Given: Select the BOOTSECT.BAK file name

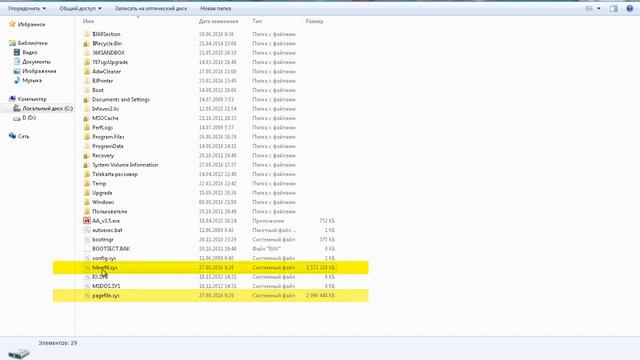Looking at the screenshot, I should [111, 249].
